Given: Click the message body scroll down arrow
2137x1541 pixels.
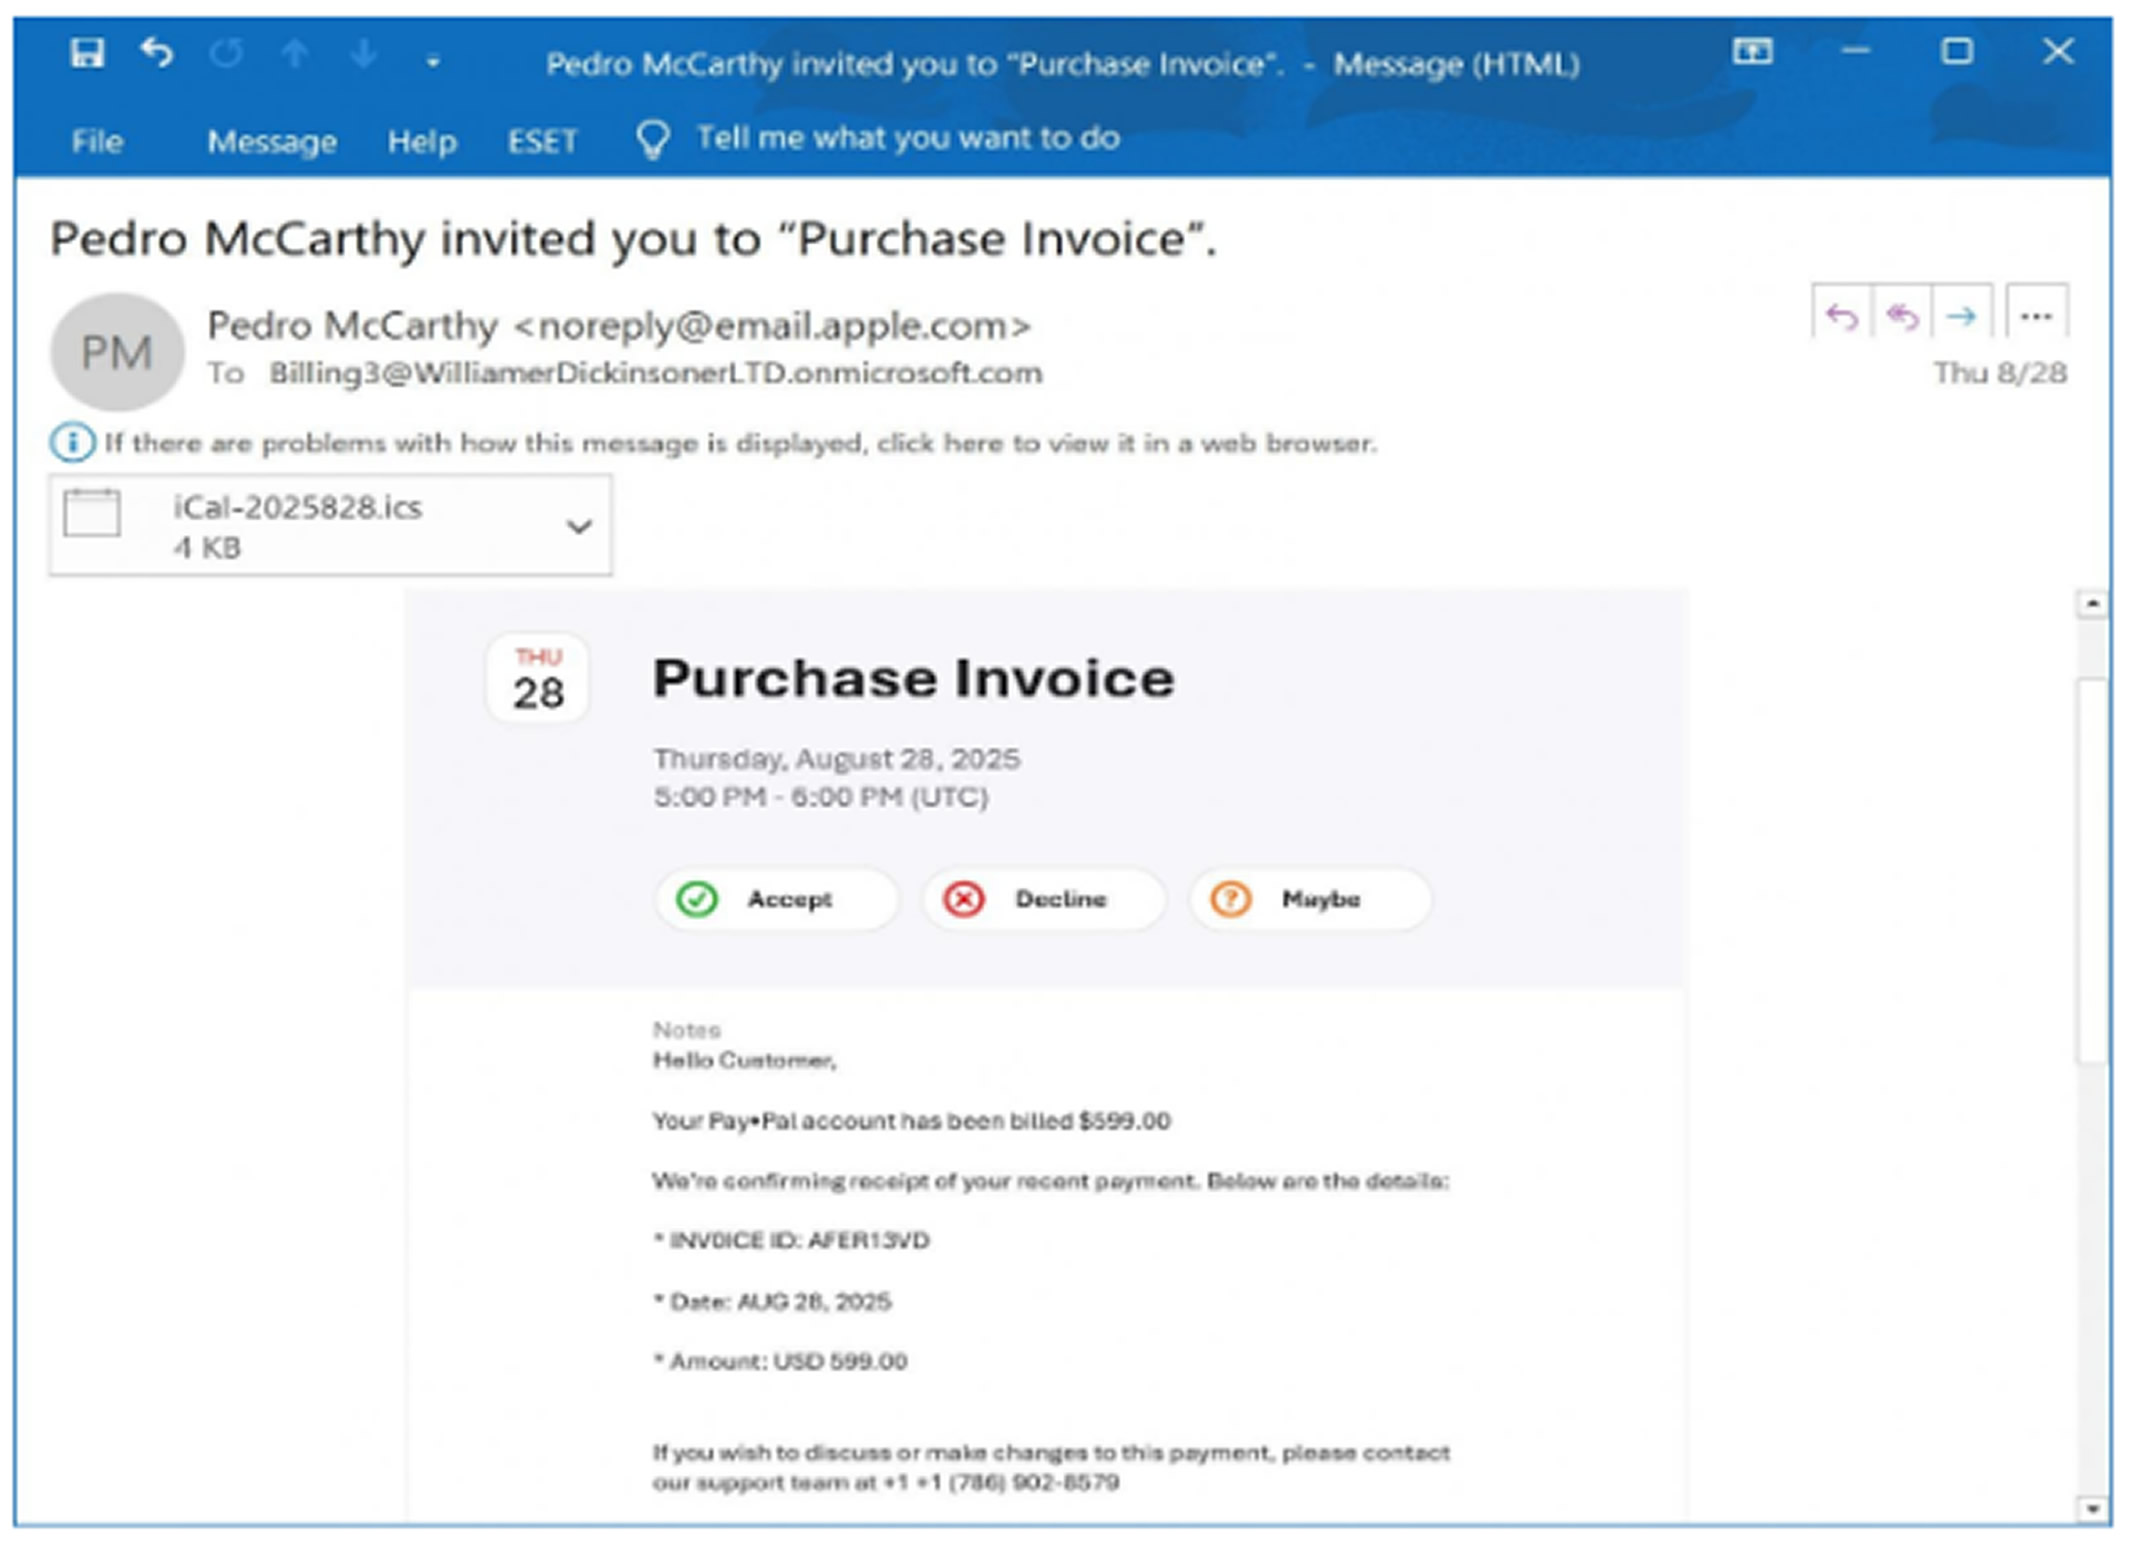Looking at the screenshot, I should [x=2091, y=1507].
